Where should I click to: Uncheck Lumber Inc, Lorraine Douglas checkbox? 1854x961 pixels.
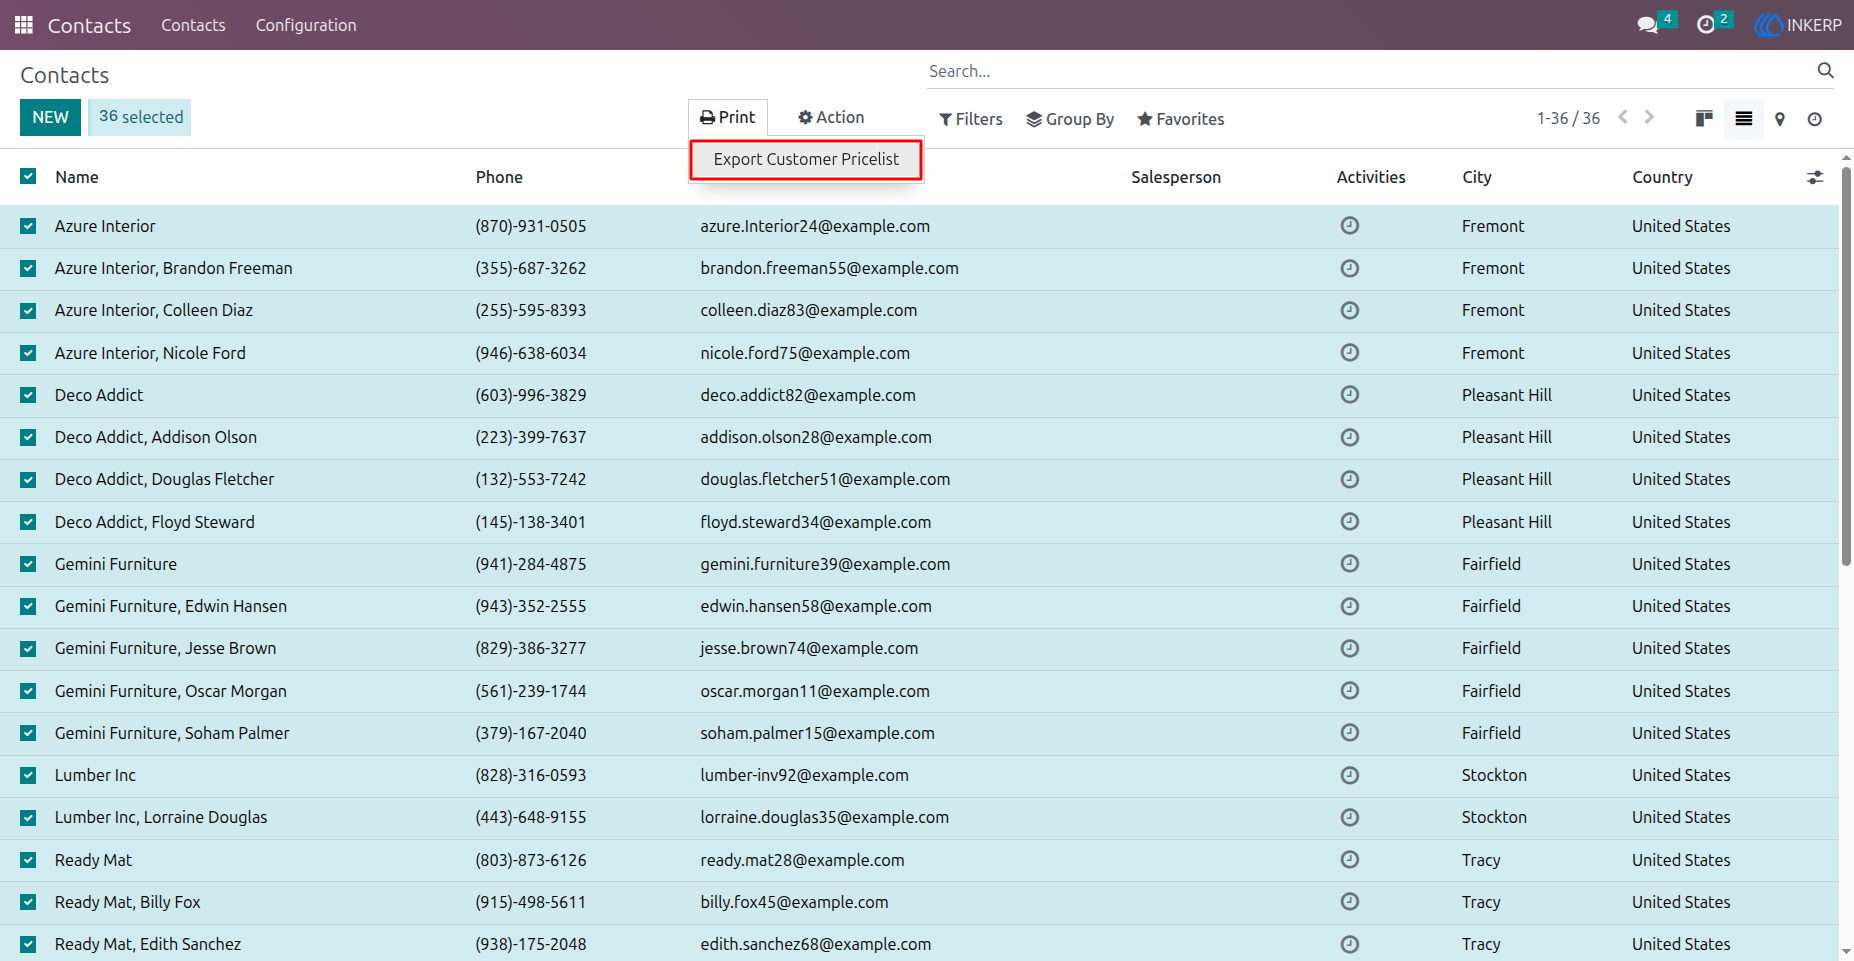28,817
